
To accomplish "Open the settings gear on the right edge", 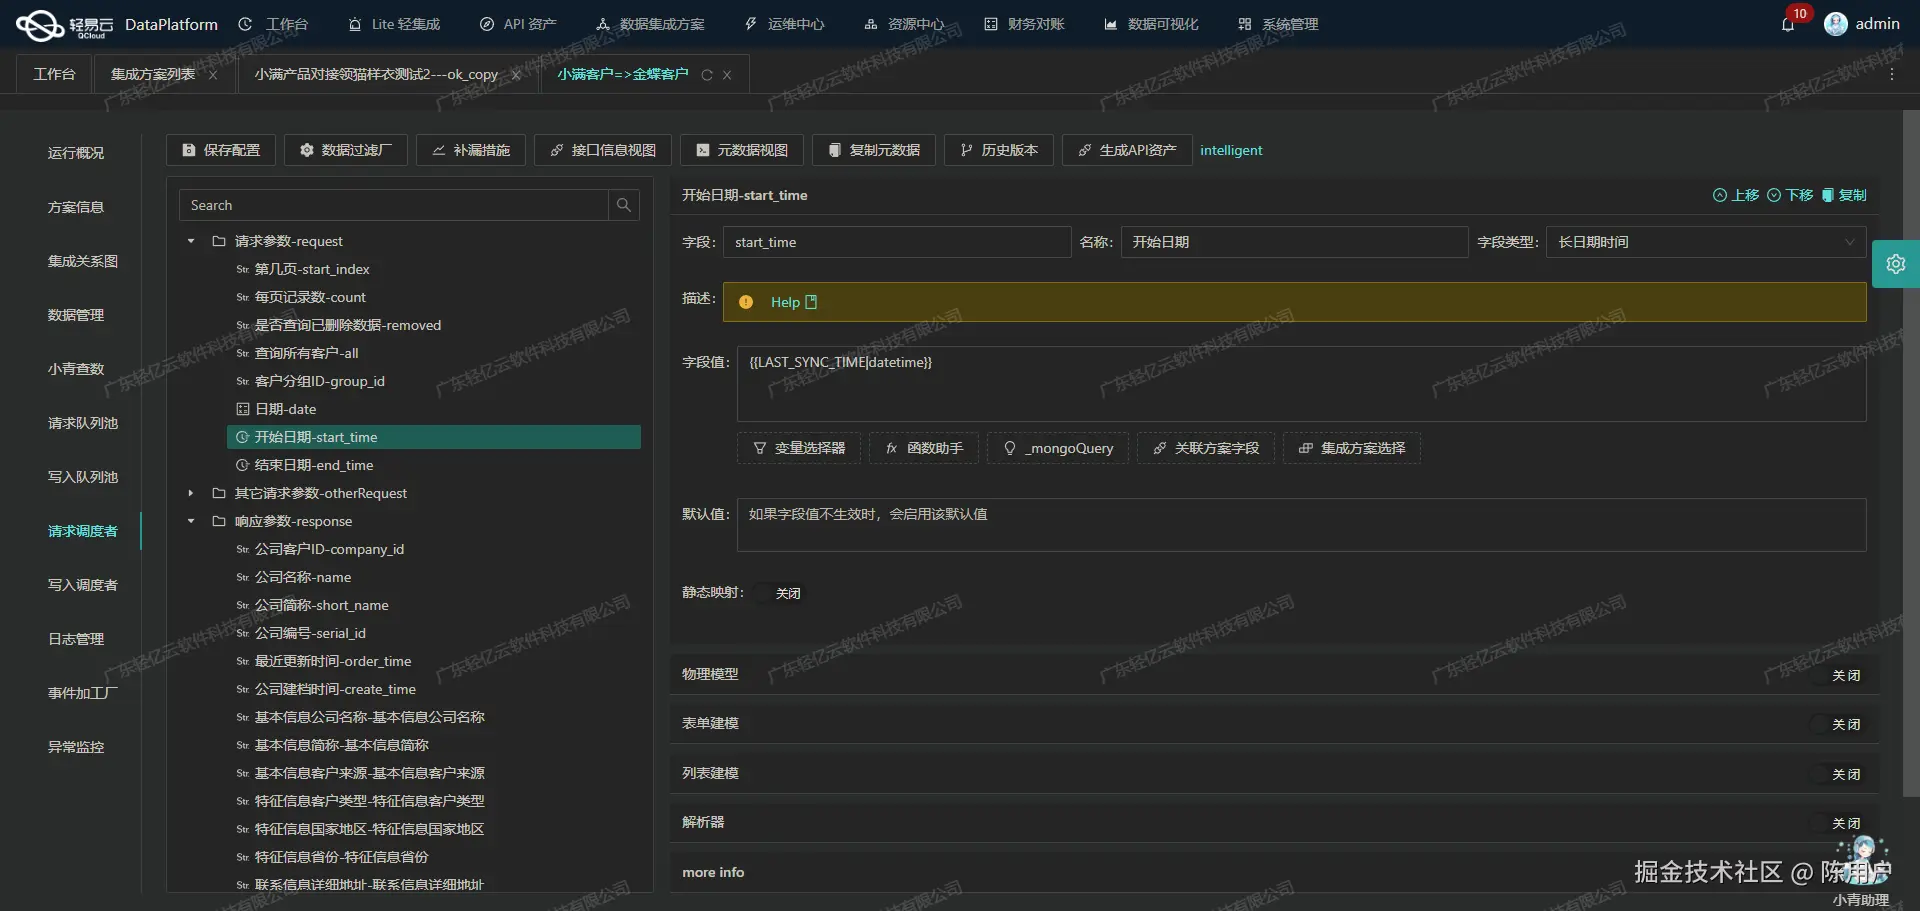I will click(1897, 263).
